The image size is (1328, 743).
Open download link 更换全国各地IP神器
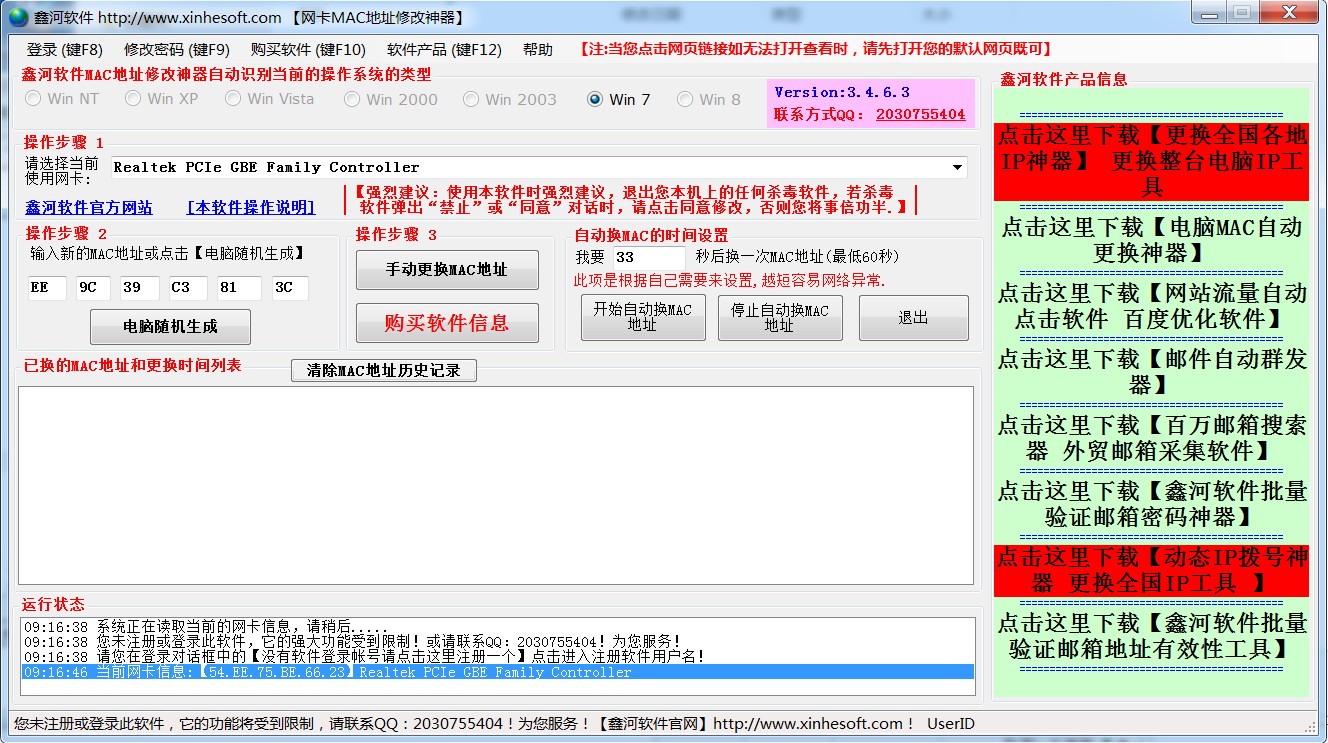[x=1151, y=161]
